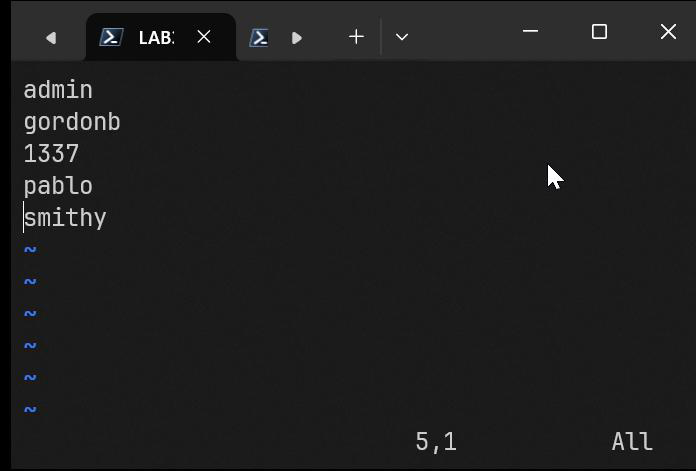This screenshot has height=471, width=696.
Task: Place cursor on the admin line
Action: pos(58,90)
